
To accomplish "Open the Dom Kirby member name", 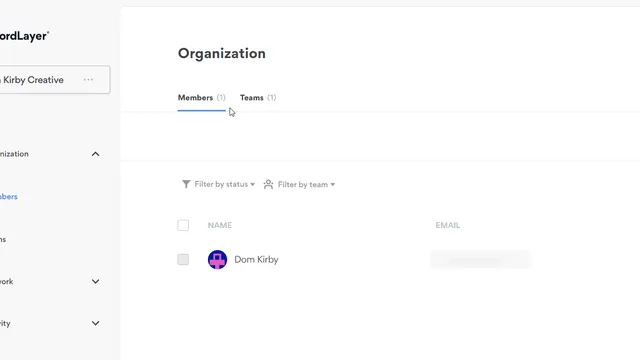I will [x=256, y=260].
